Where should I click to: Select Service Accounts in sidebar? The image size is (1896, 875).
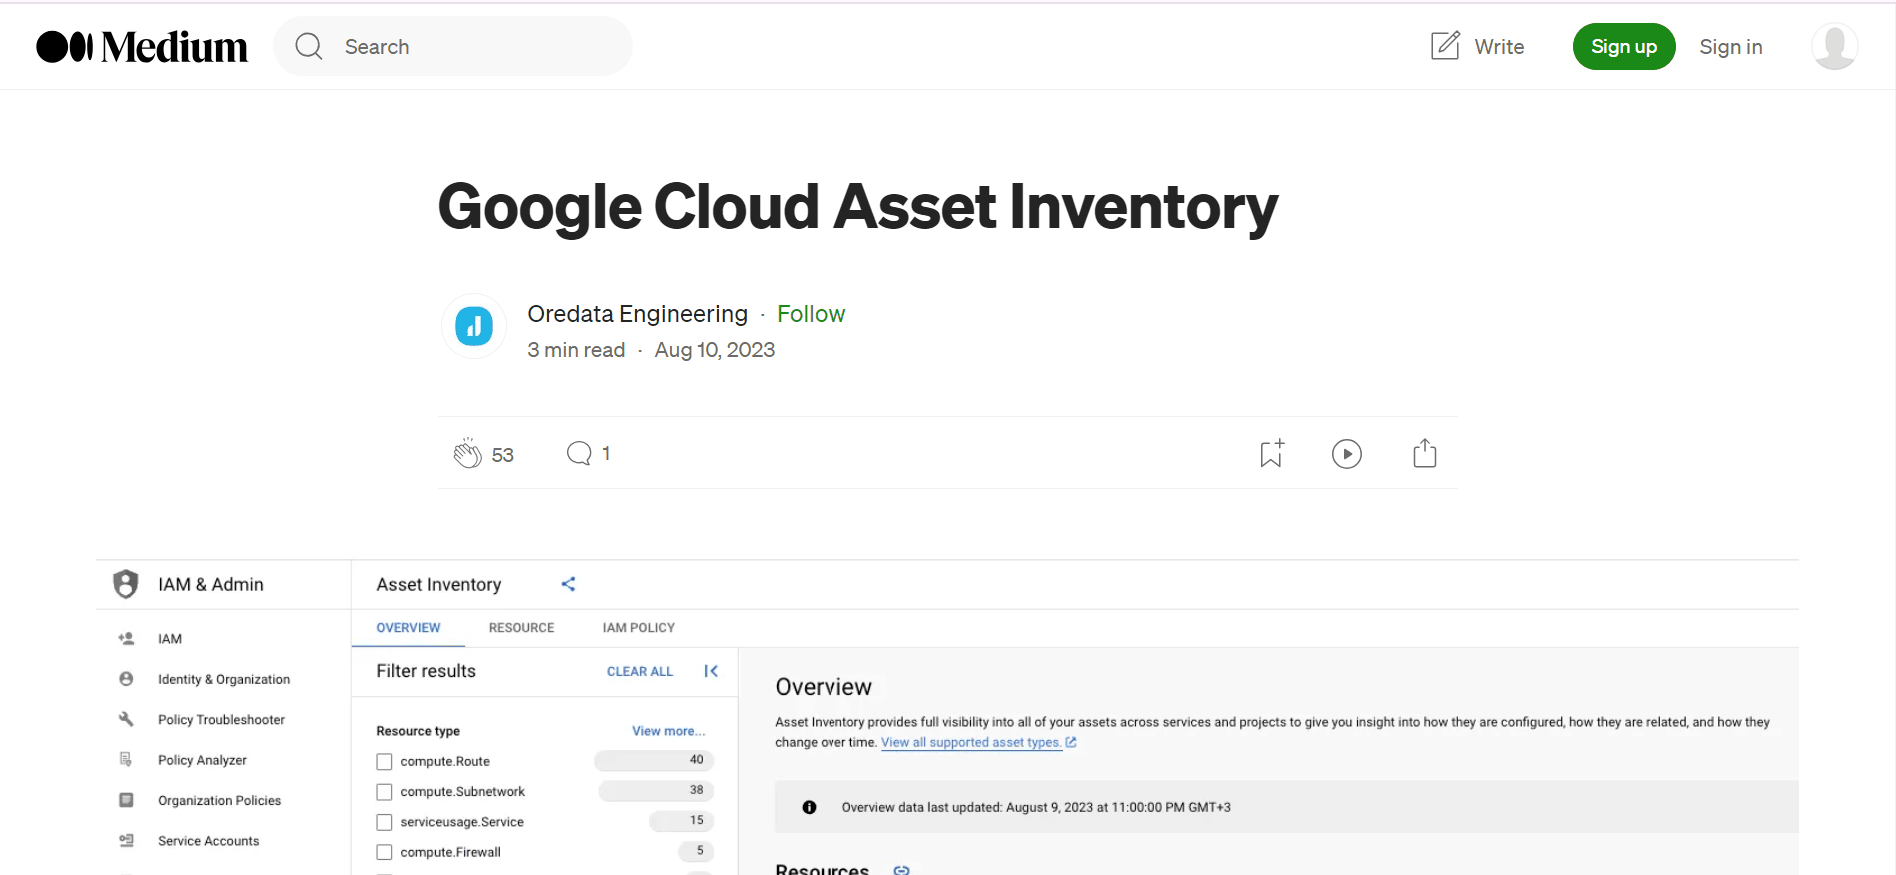tap(208, 841)
